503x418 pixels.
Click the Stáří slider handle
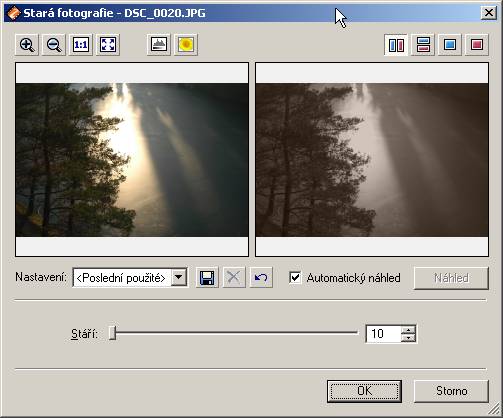(x=113, y=333)
